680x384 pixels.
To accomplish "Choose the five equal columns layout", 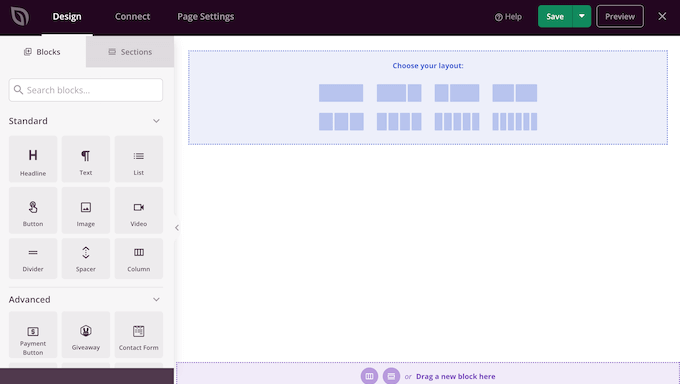I will click(x=457, y=121).
